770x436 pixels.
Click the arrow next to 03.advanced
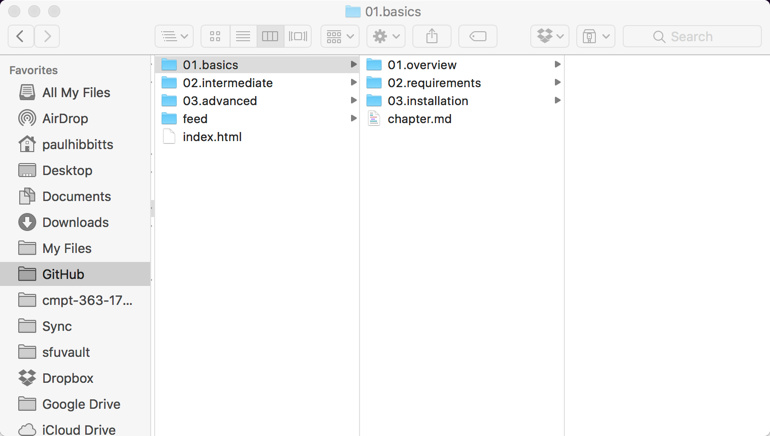click(x=353, y=100)
